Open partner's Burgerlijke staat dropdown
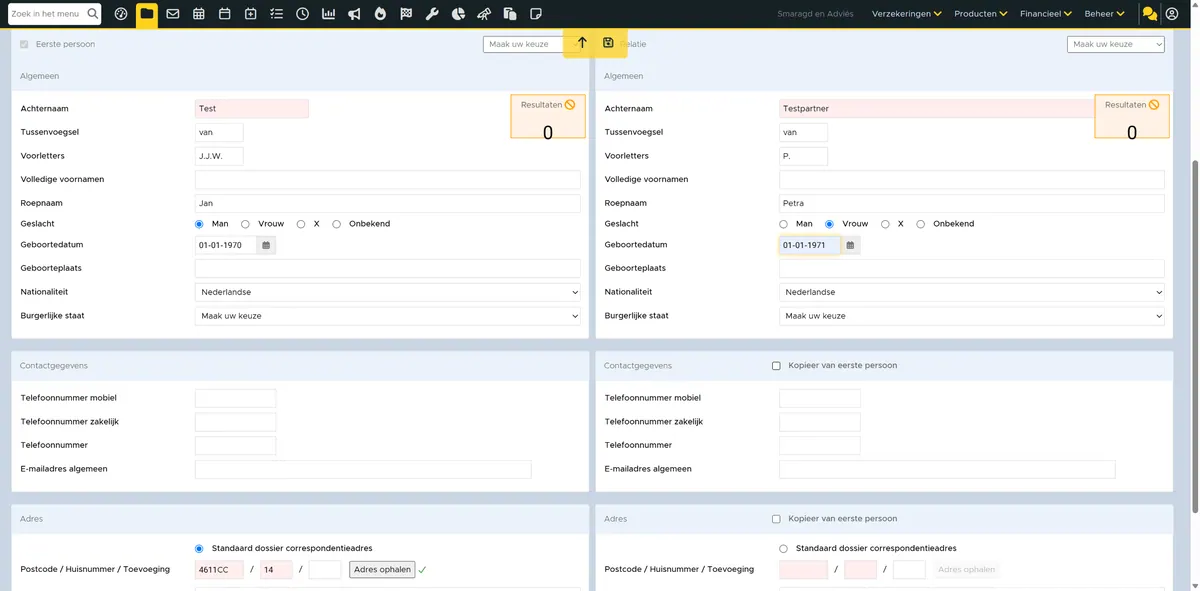This screenshot has width=1200, height=591. click(972, 316)
